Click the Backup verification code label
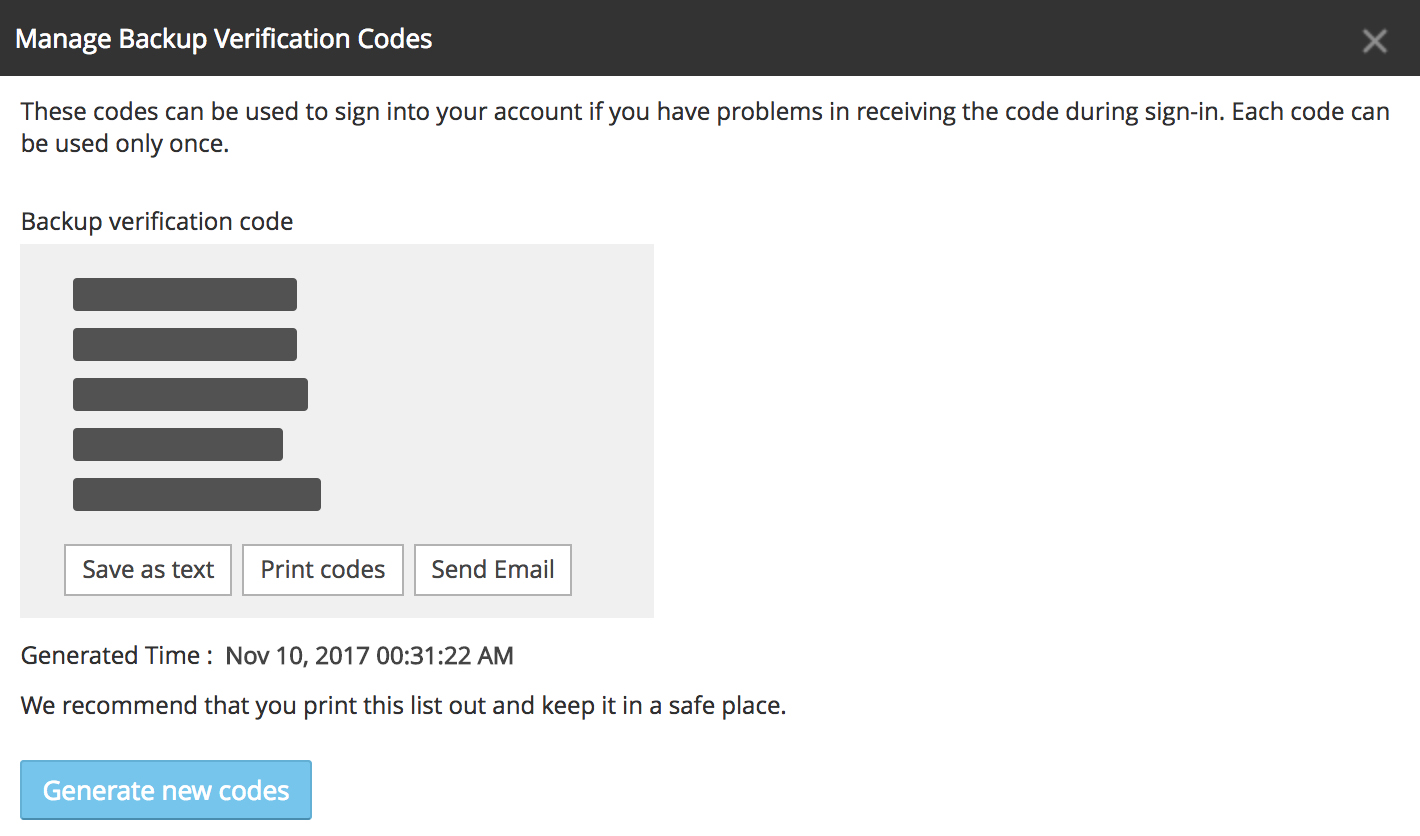The height and width of the screenshot is (836, 1420). [157, 222]
